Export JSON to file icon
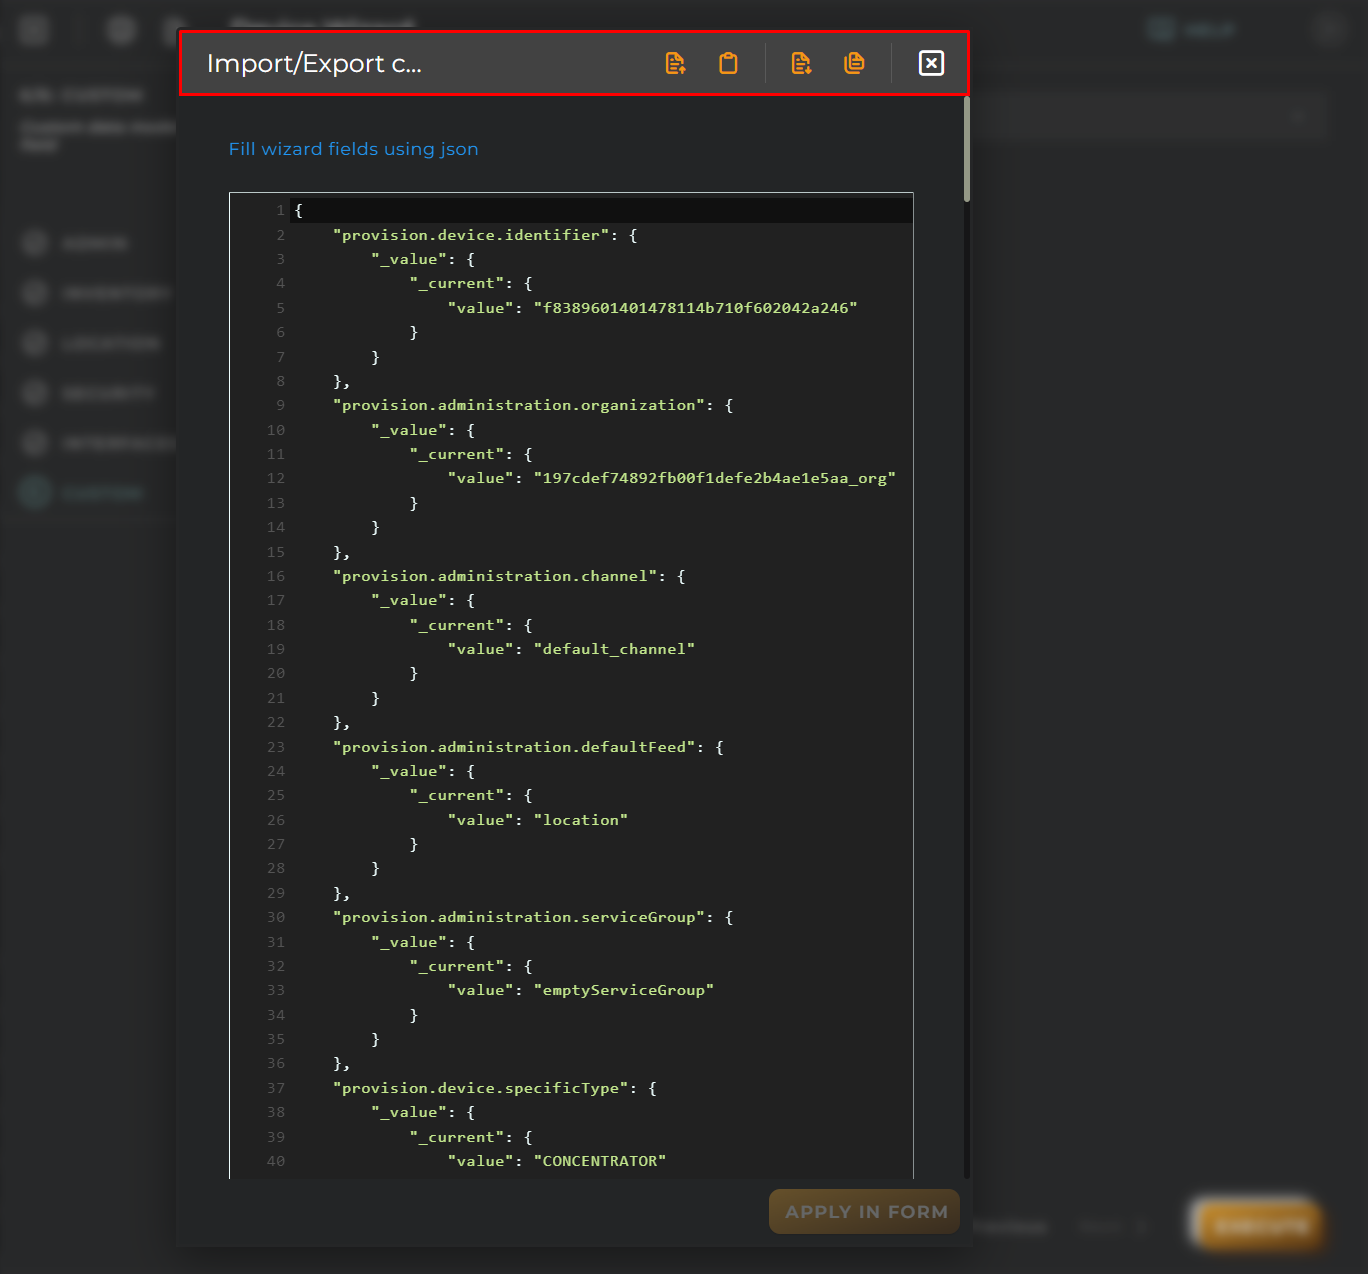This screenshot has height=1274, width=1368. click(801, 63)
